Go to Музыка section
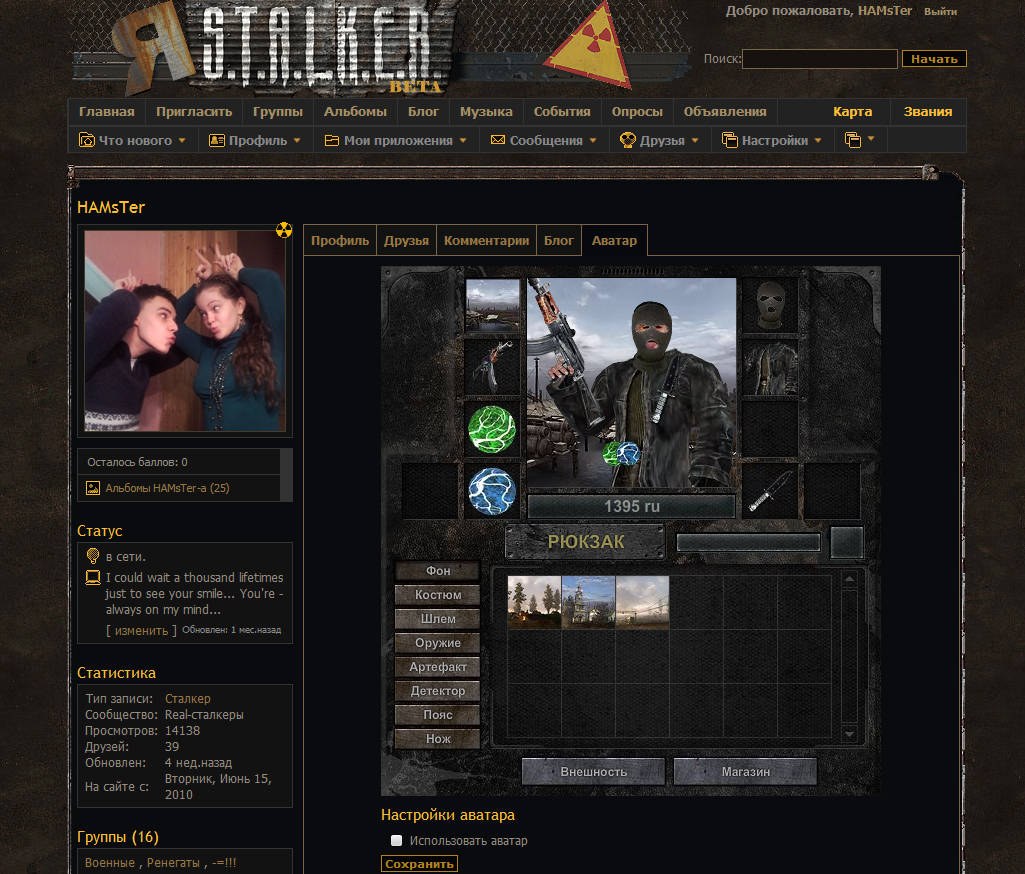Image resolution: width=1025 pixels, height=874 pixels. [x=486, y=111]
